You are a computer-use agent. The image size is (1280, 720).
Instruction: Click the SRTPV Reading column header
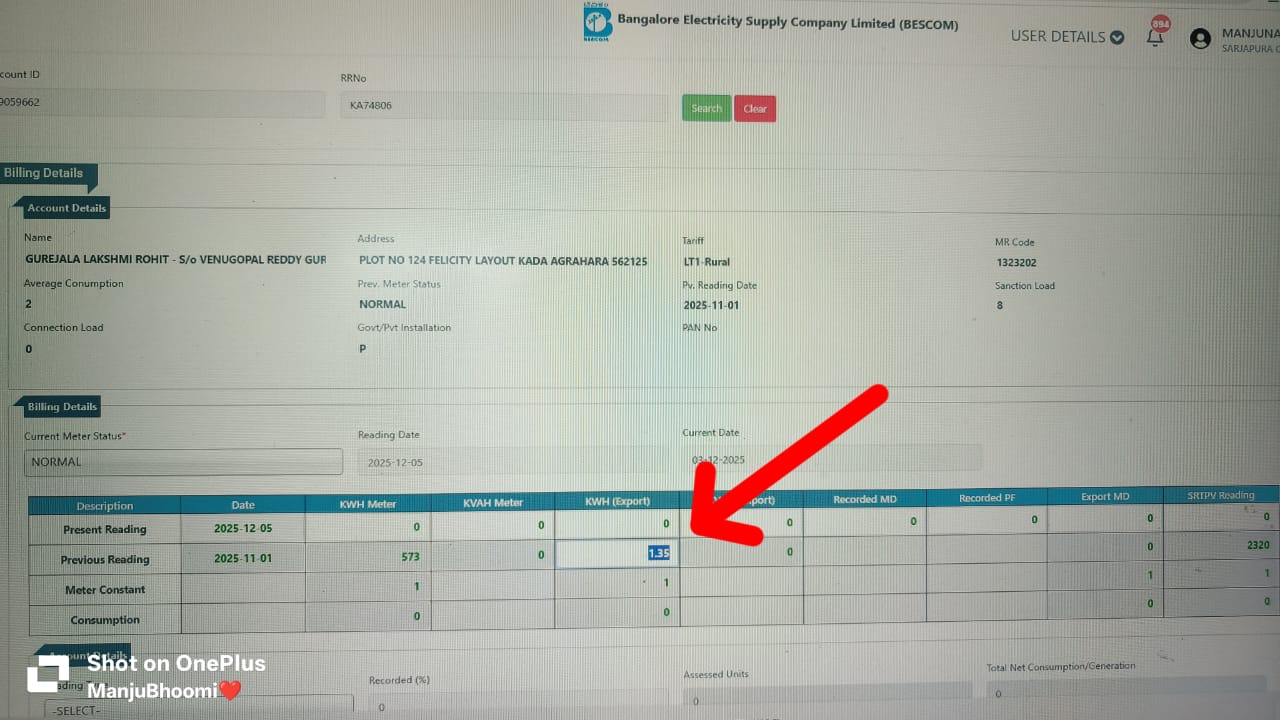click(1220, 495)
